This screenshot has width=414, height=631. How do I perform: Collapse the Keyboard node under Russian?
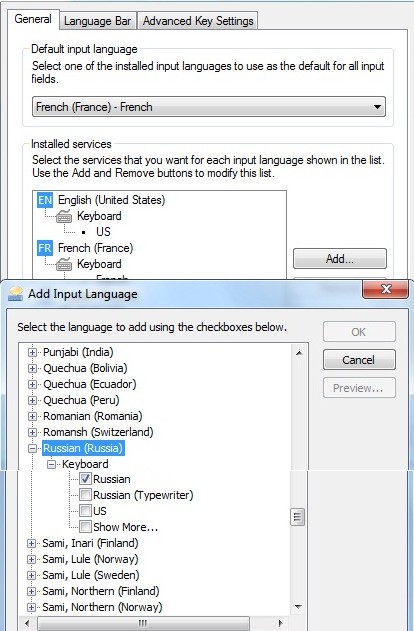(51, 464)
